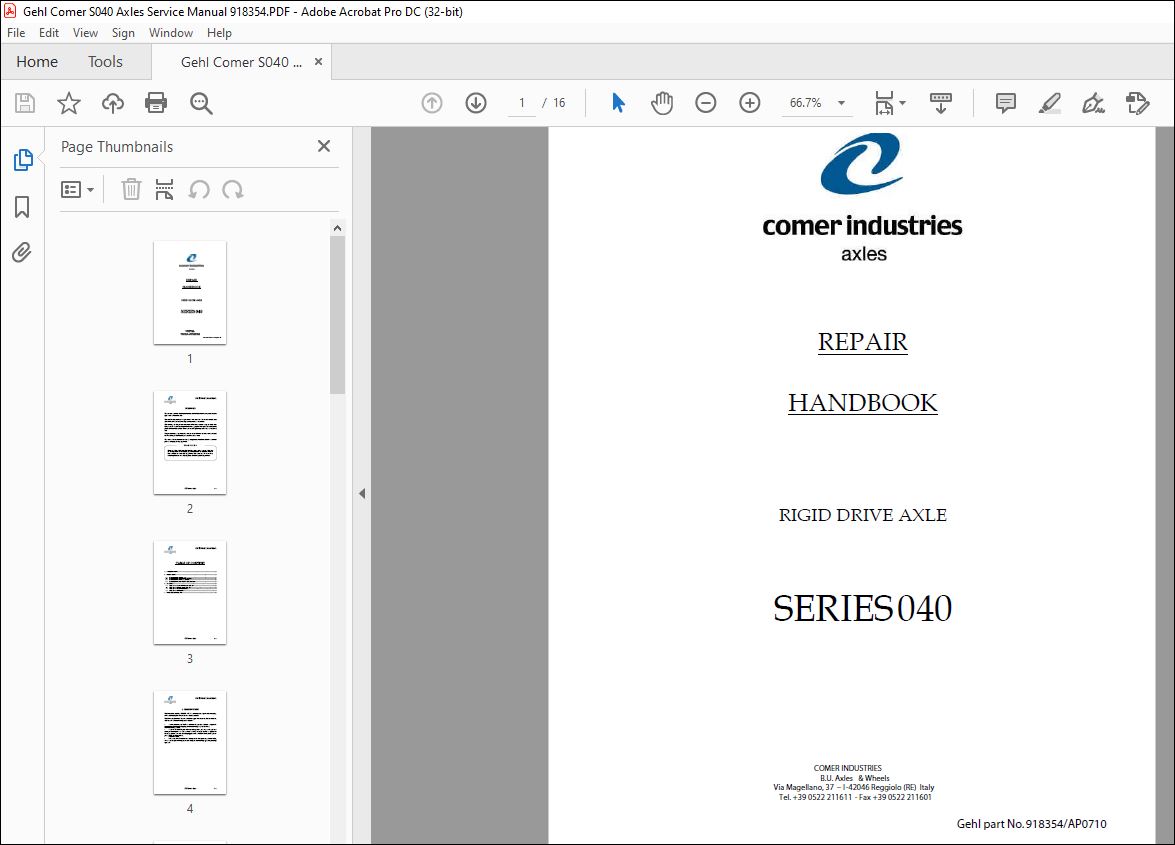This screenshot has width=1175, height=845.
Task: Print the document with printer icon
Action: click(x=156, y=103)
